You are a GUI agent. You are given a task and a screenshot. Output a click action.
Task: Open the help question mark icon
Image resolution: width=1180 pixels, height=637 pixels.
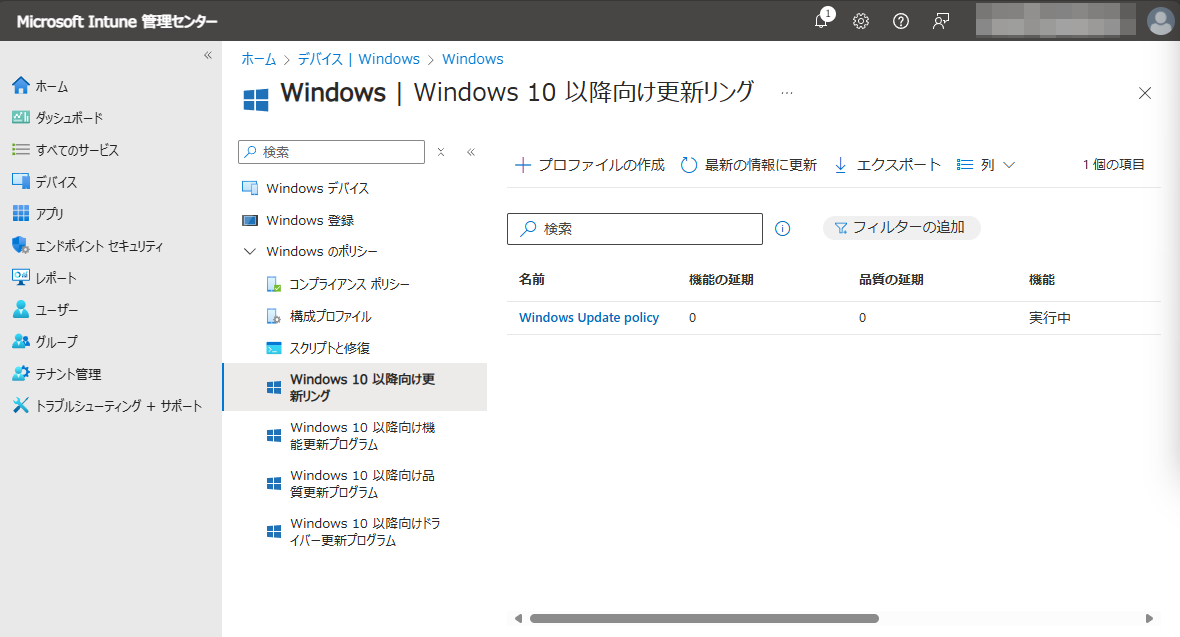[901, 21]
